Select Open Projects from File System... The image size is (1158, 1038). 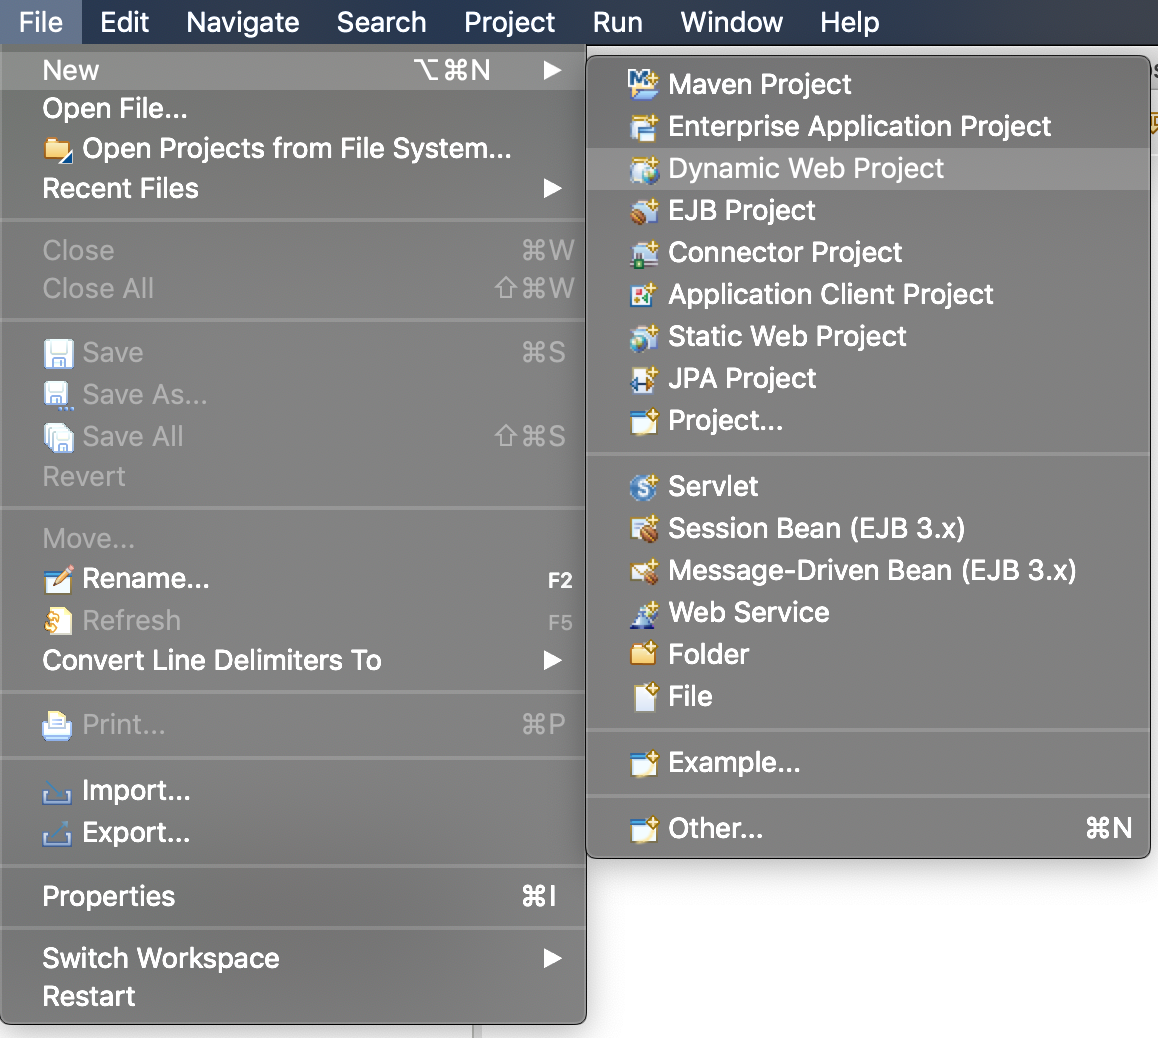tap(293, 149)
